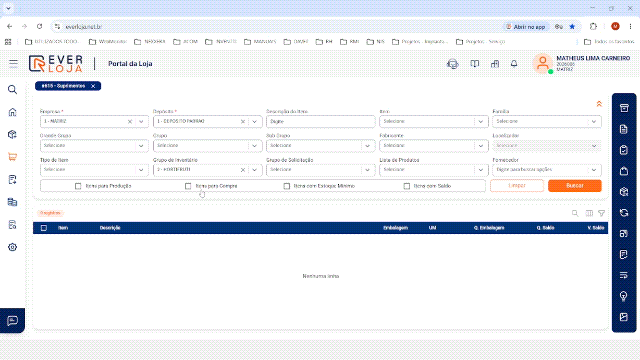Check Itens com Estoque Mínimo
This screenshot has height=360, width=640.
(287, 186)
